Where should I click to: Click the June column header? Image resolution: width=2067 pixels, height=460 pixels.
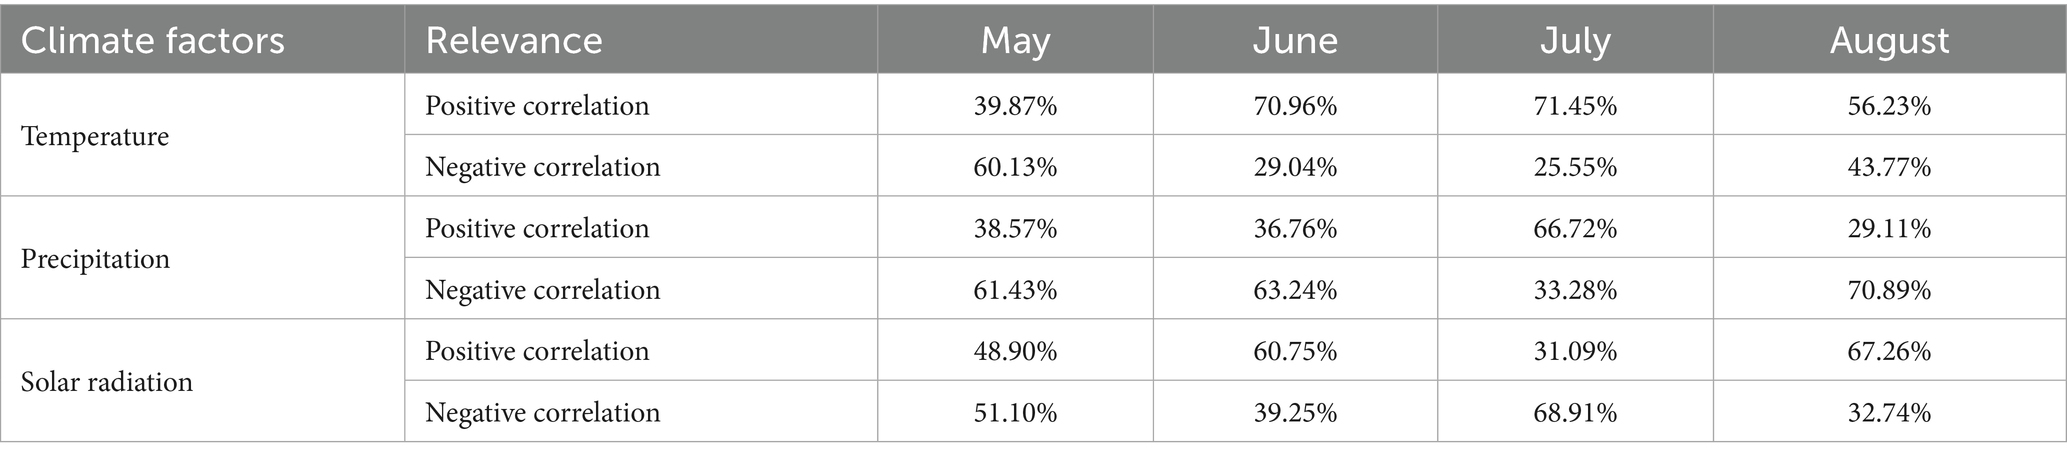[x=1295, y=41]
